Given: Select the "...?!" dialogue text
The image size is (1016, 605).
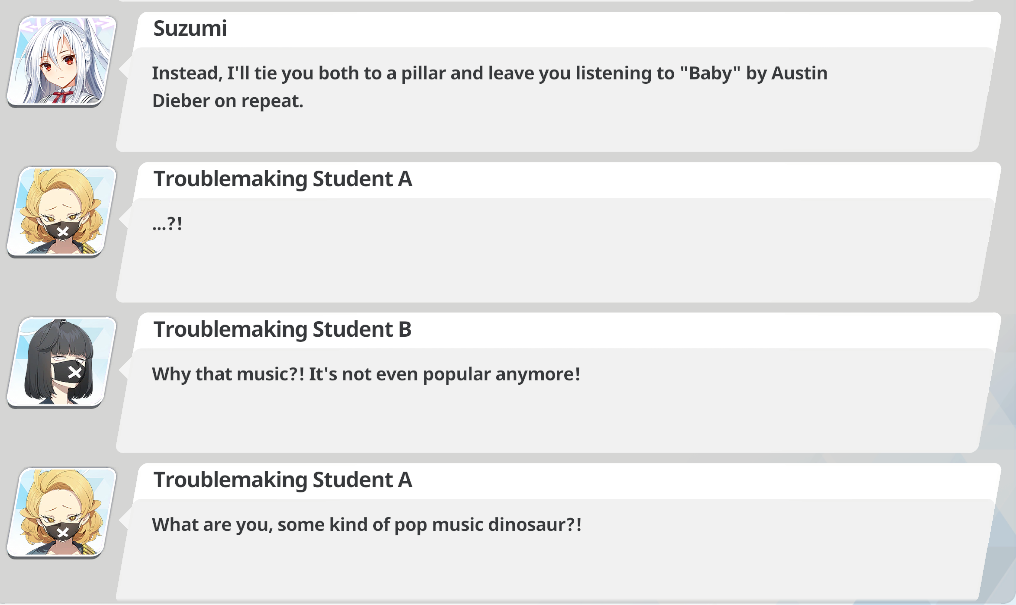Looking at the screenshot, I should point(167,224).
